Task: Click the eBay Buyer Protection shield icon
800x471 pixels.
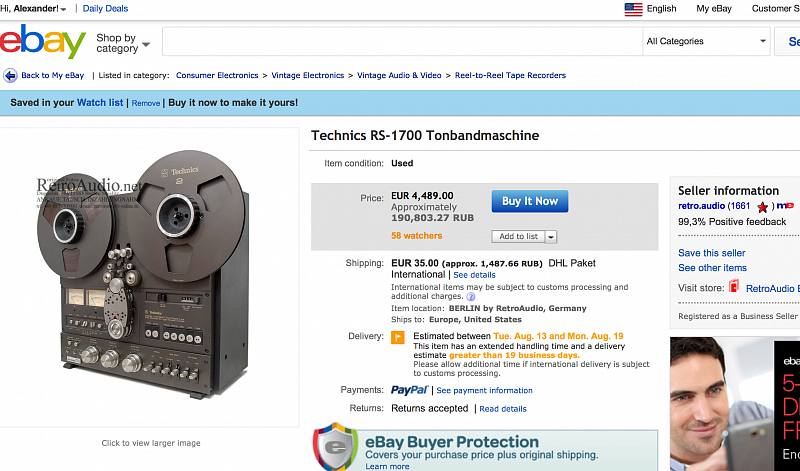Action: click(335, 447)
